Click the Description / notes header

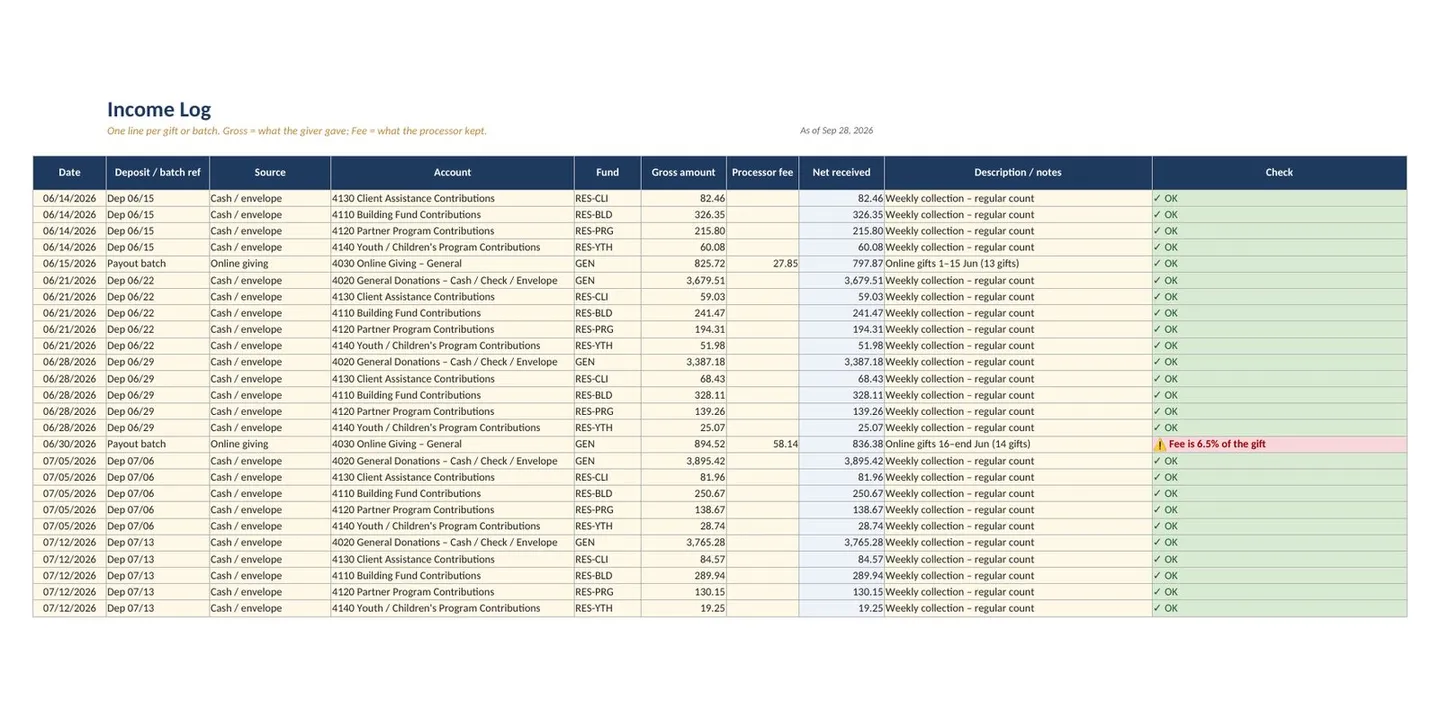point(1018,172)
